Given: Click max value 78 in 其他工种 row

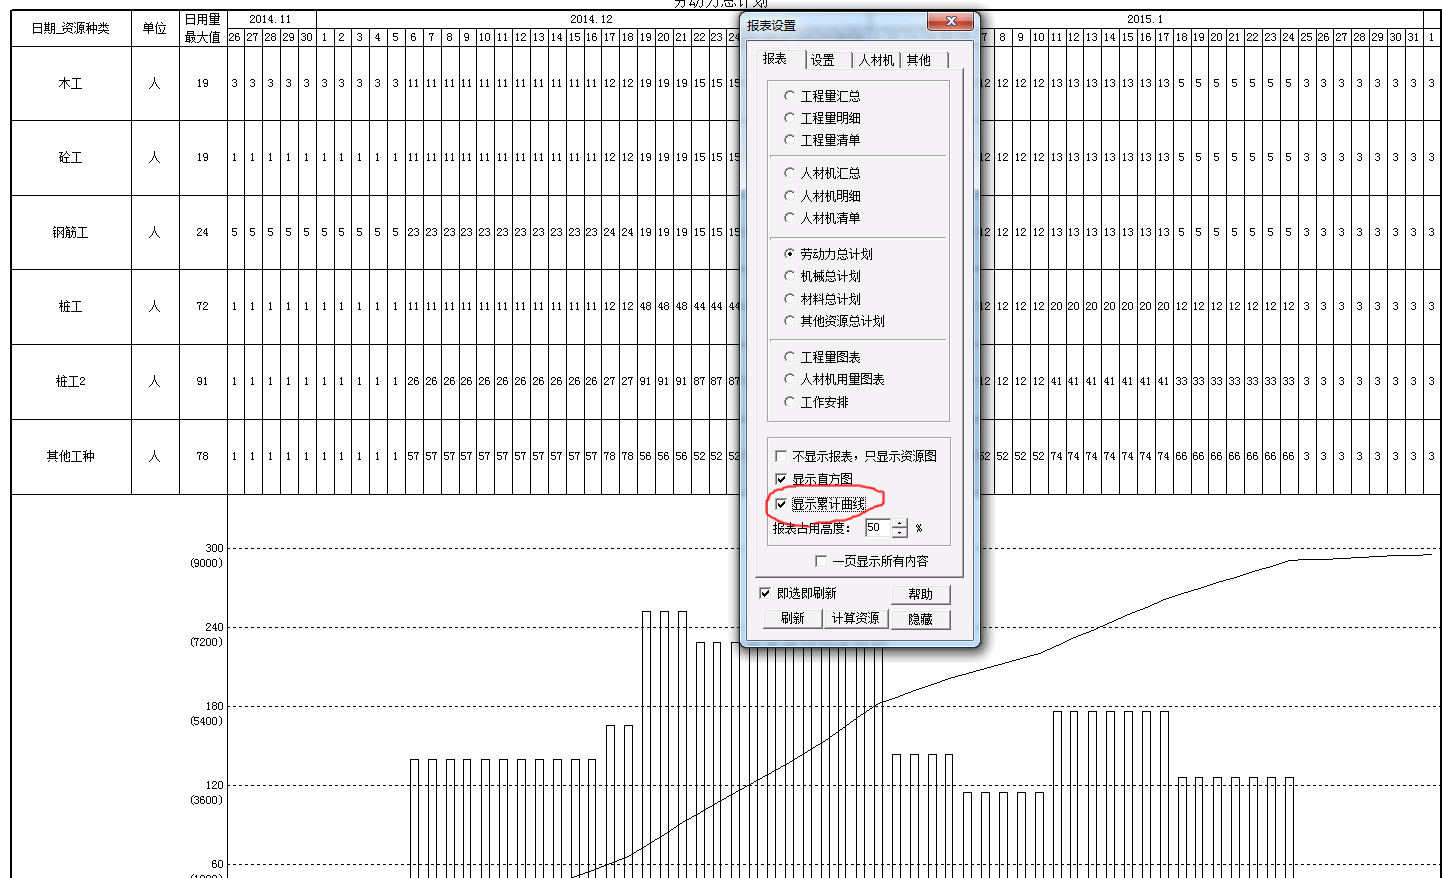Looking at the screenshot, I should 202,456.
